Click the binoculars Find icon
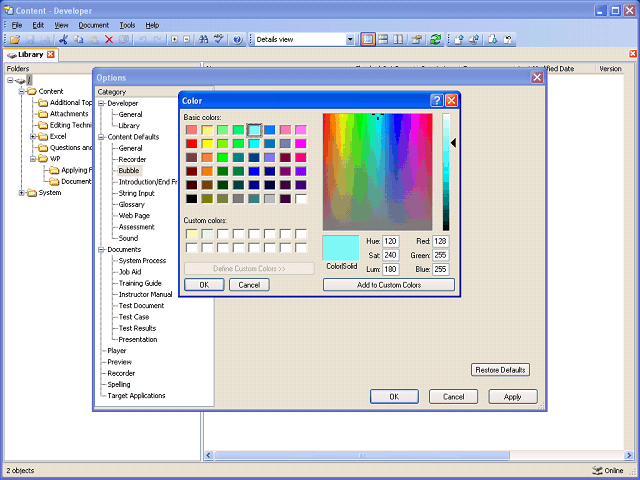 (x=203, y=39)
